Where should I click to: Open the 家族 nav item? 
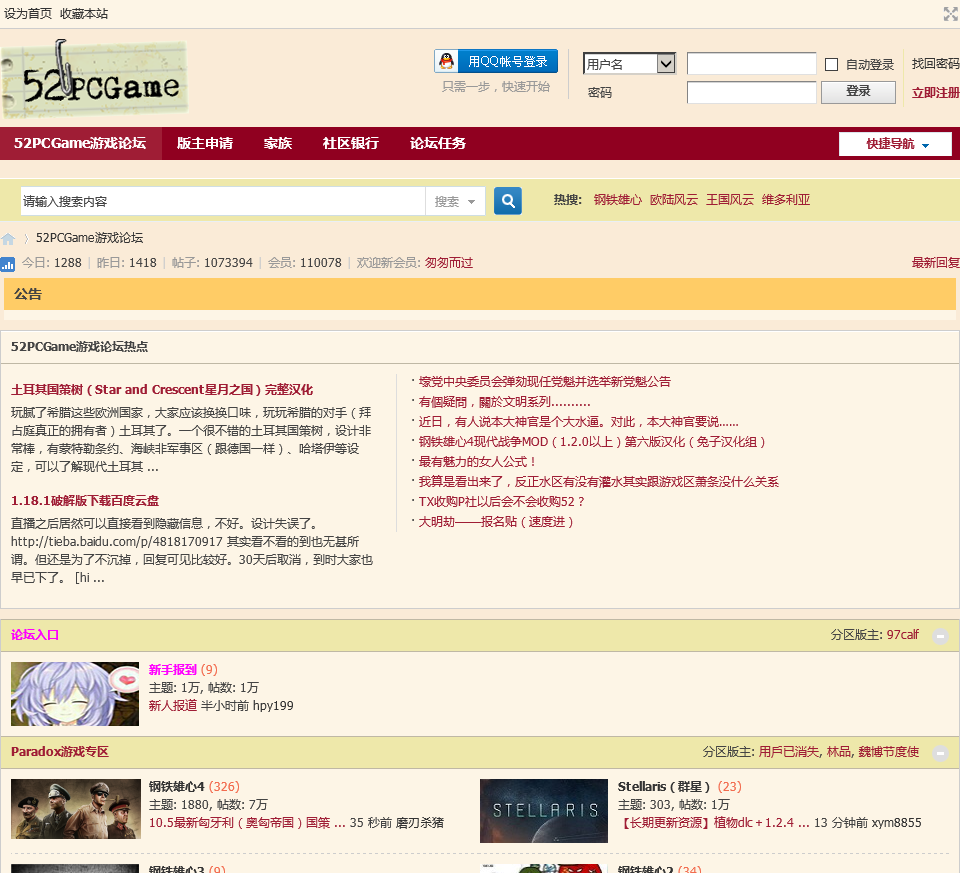point(277,143)
